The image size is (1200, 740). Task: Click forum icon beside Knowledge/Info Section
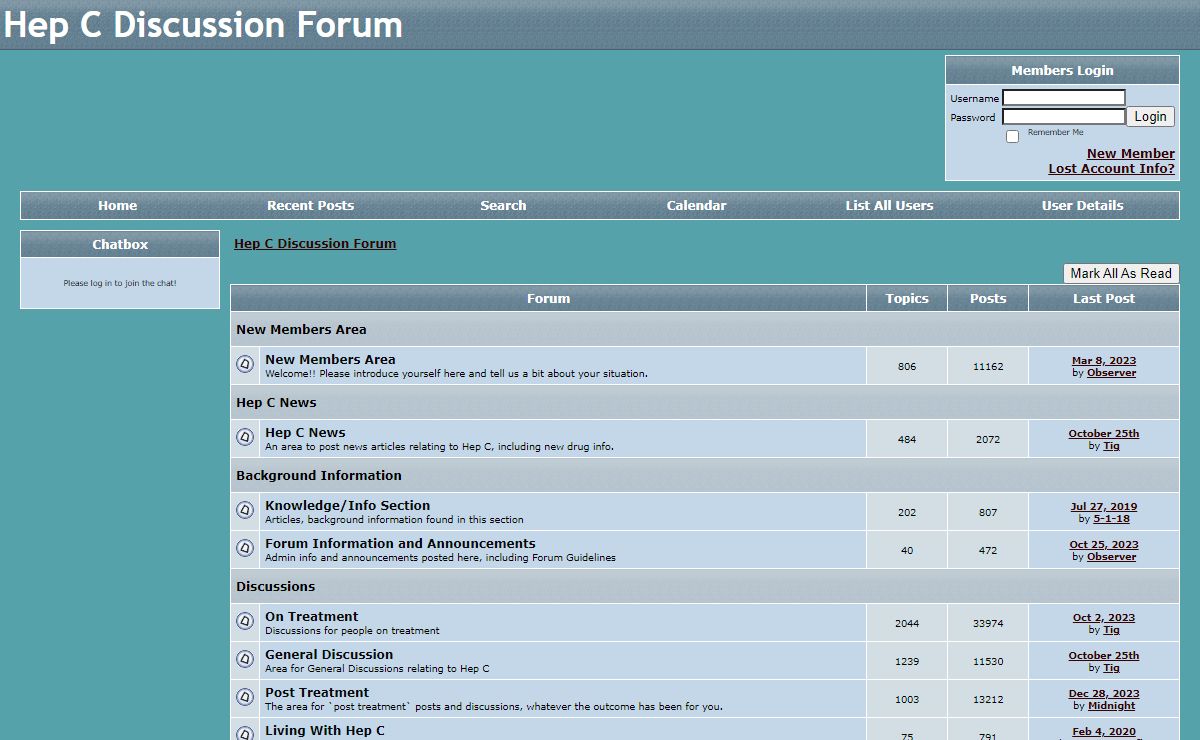pyautogui.click(x=245, y=511)
